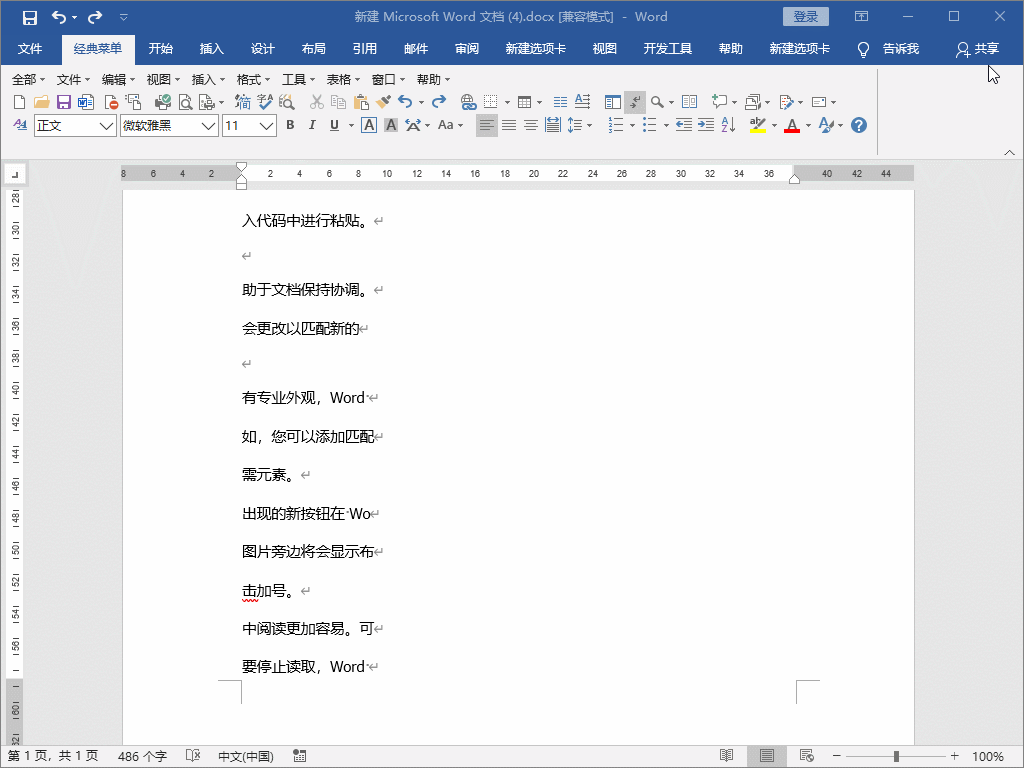Click the Quick Print printer icon
The height and width of the screenshot is (768, 1024).
(x=163, y=102)
